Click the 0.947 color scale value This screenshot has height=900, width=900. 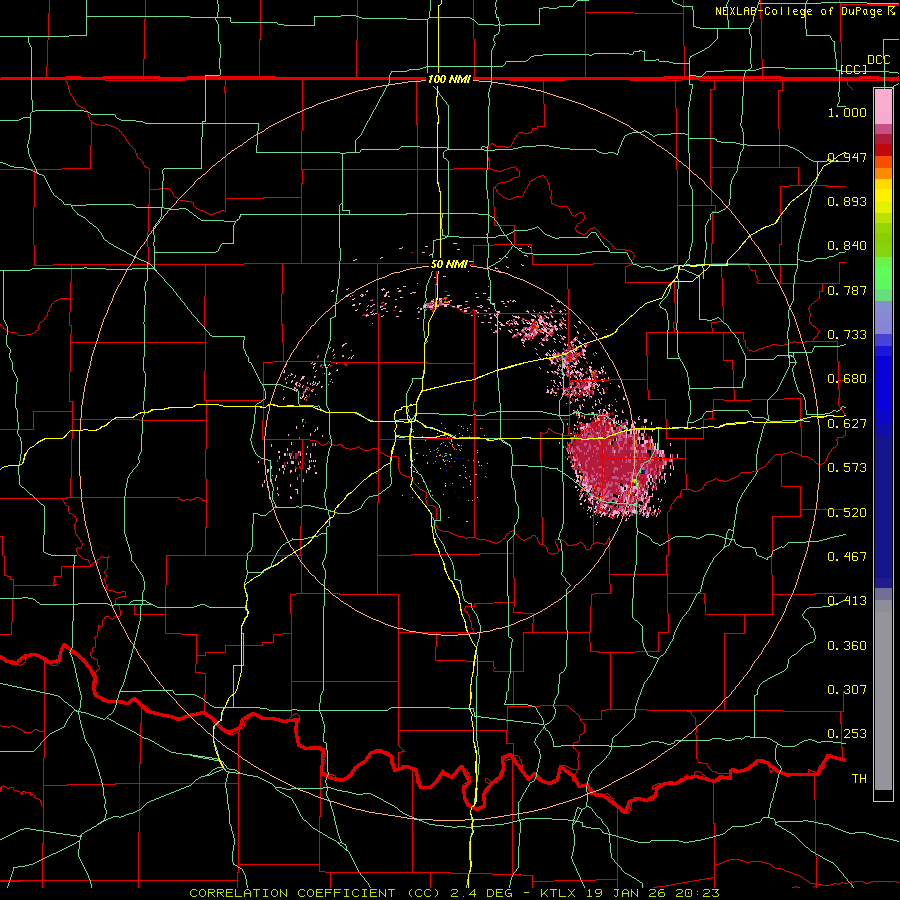[847, 157]
